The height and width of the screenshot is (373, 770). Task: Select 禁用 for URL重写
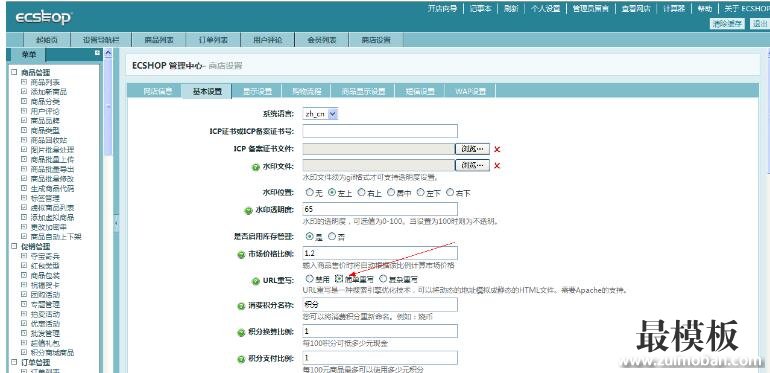309,278
